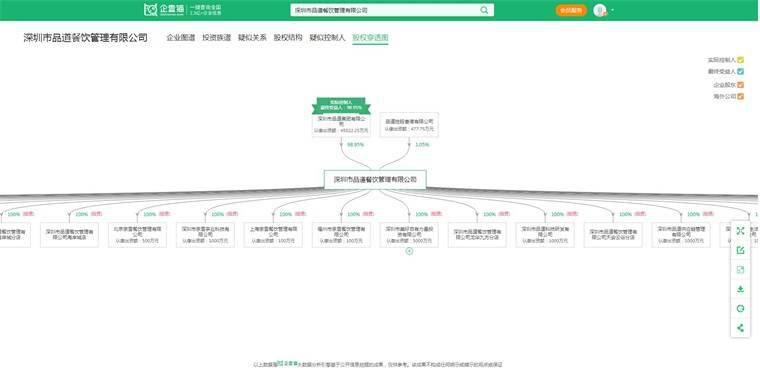This screenshot has width=760, height=374.
Task: Toggle the 企业股东 checkbox
Action: pyautogui.click(x=741, y=85)
